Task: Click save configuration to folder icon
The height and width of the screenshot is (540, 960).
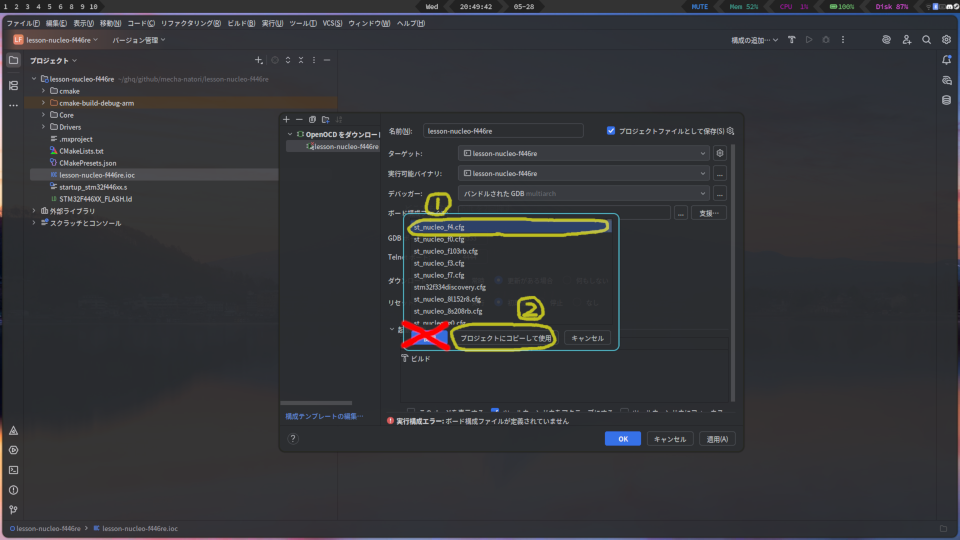Action: pos(326,119)
